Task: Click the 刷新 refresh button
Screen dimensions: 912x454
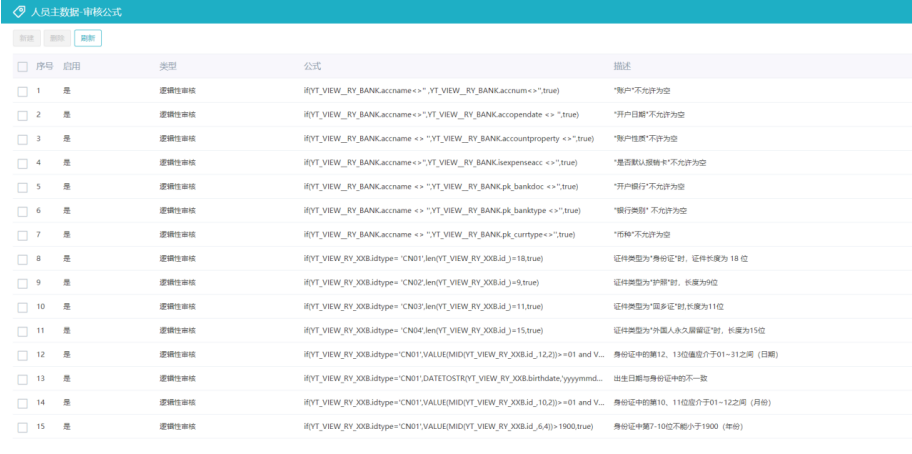Action: [88, 38]
